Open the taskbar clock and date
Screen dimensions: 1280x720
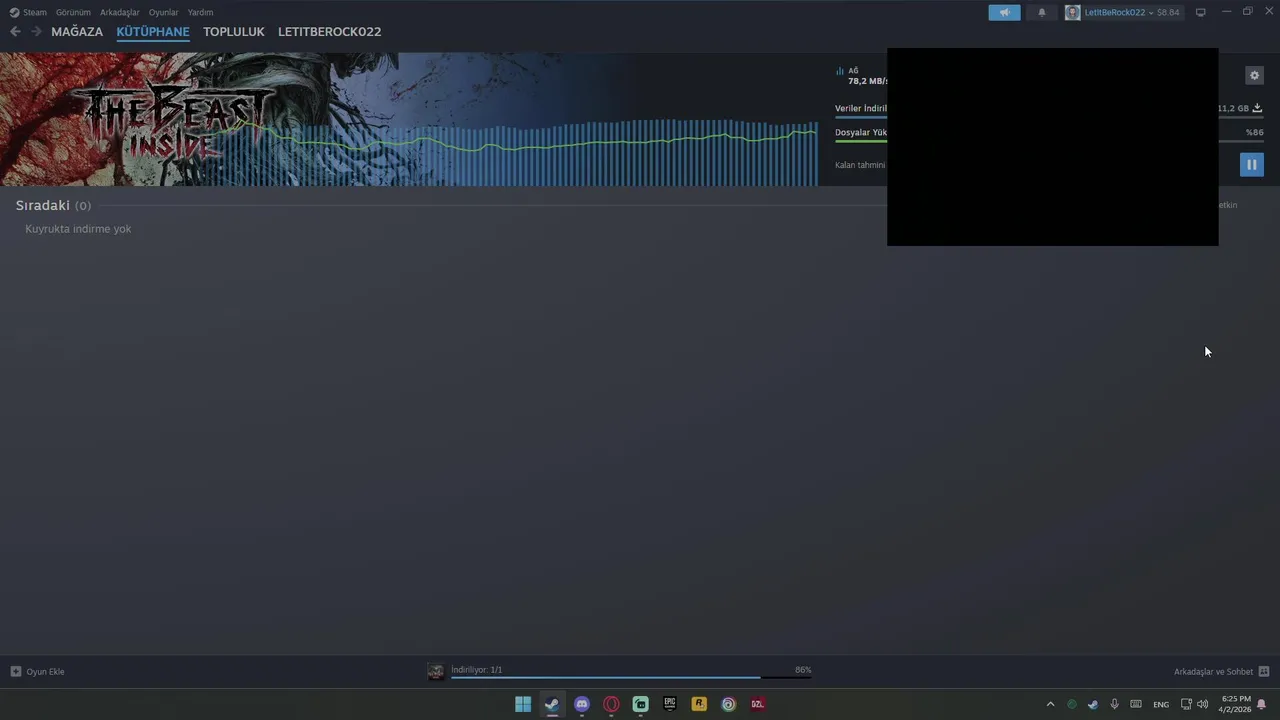pos(1236,704)
